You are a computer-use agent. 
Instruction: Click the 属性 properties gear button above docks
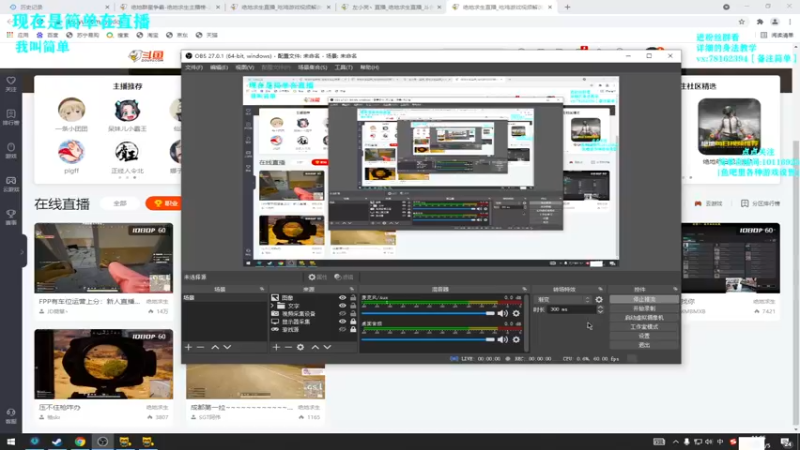(x=317, y=277)
